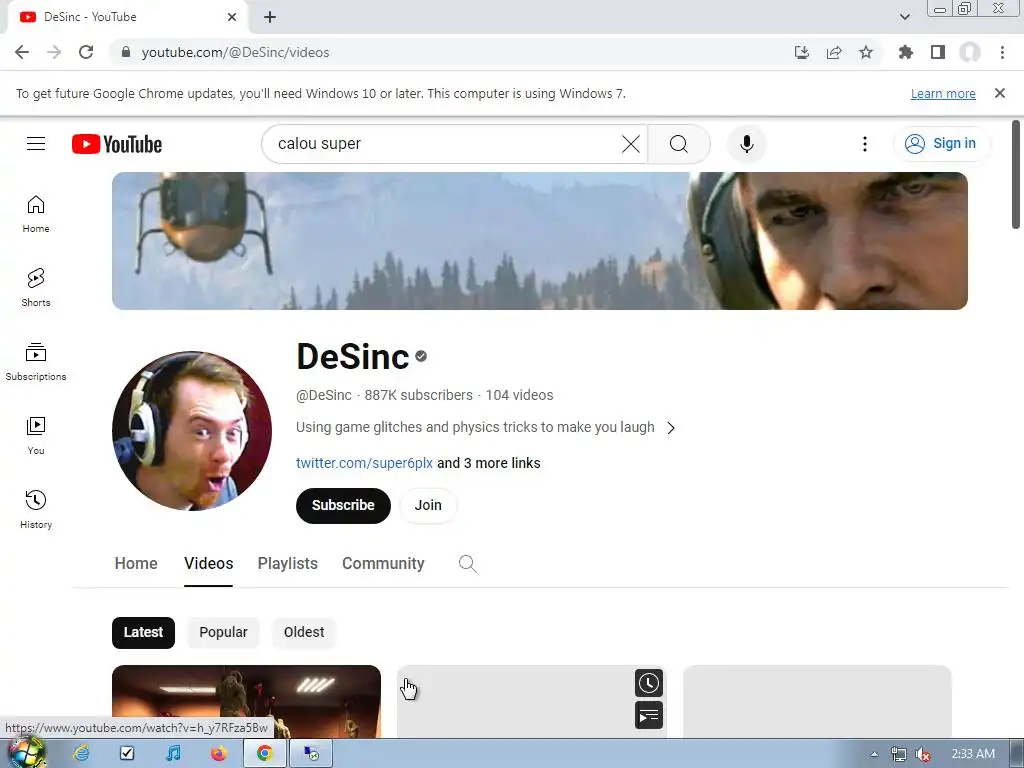Add video to queue icon
The width and height of the screenshot is (1024, 768).
click(648, 715)
